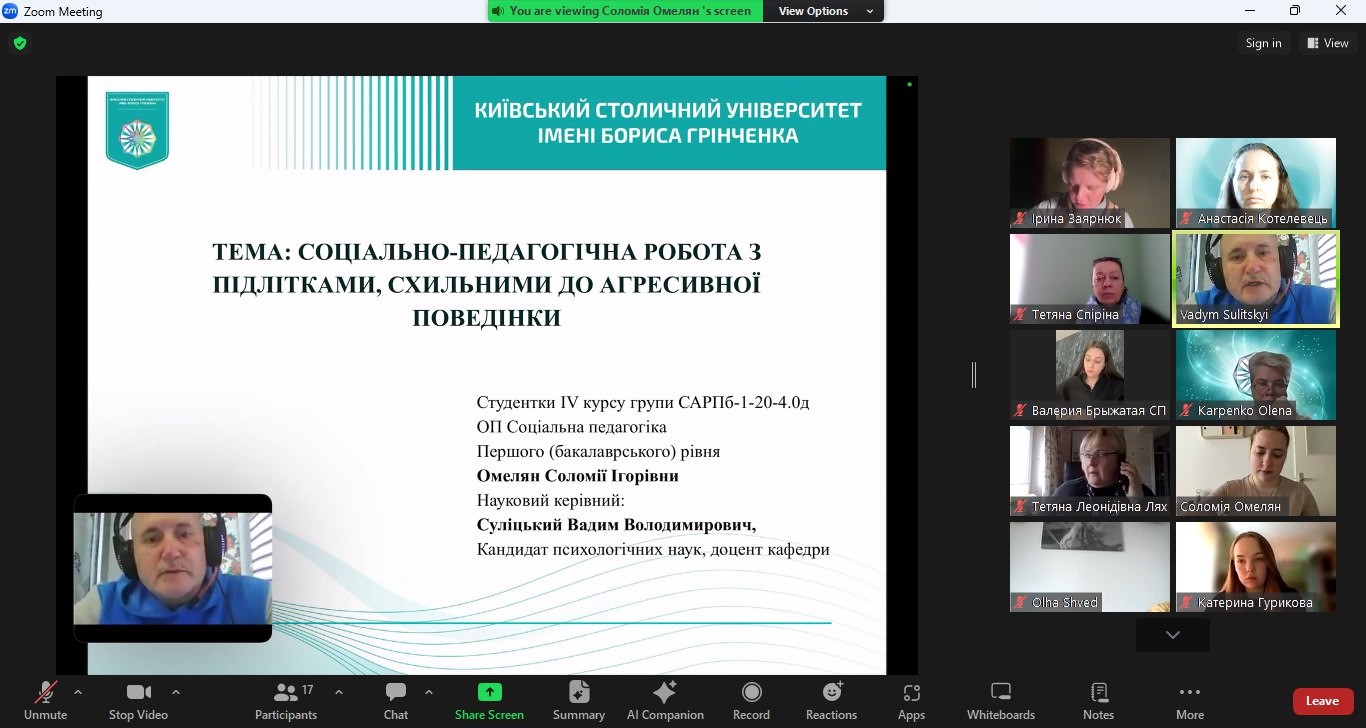Screen dimensions: 1366x728
Task: Expand audio settings arrow next to Unmute
Action: [x=78, y=692]
